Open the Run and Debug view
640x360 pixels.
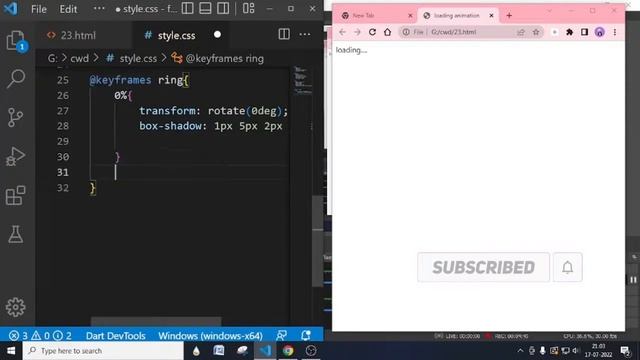click(16, 156)
